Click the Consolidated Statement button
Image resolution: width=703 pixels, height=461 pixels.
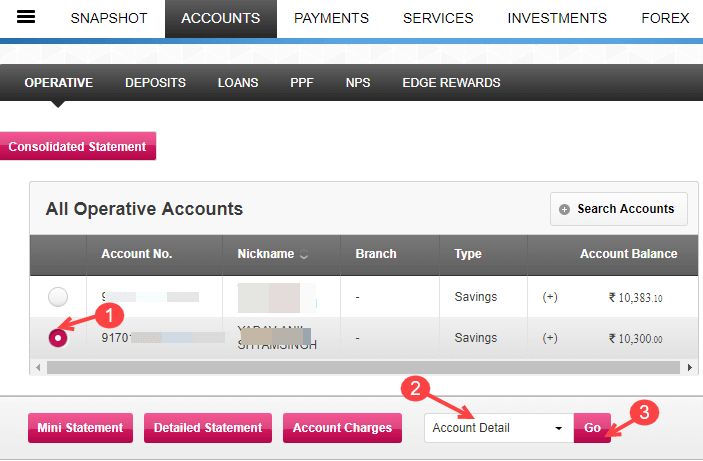(78, 146)
